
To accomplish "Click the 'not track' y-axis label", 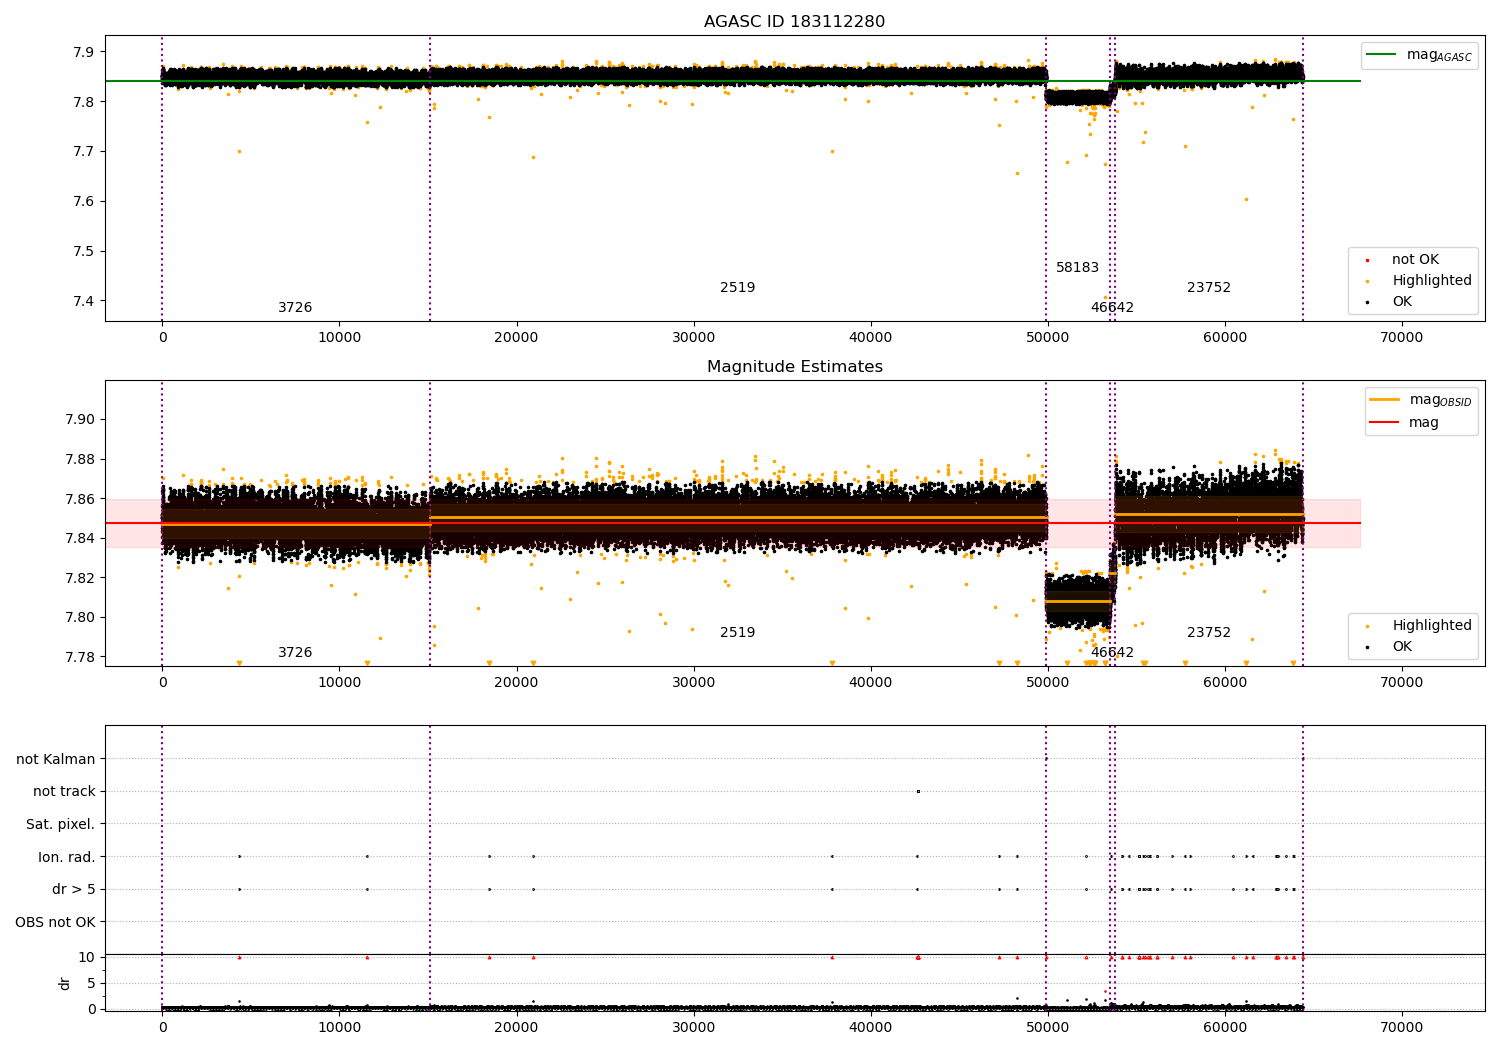I will click(64, 792).
